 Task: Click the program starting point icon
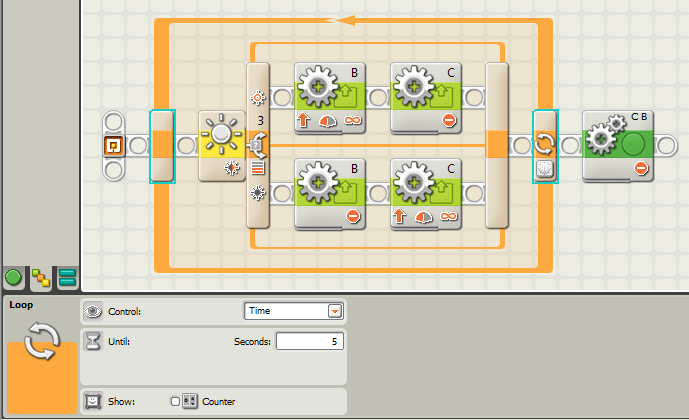[114, 146]
